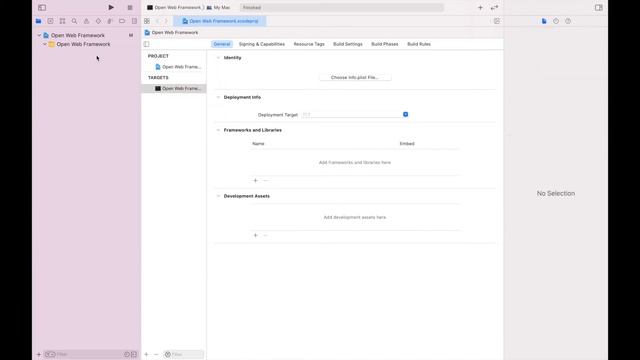640x360 pixels.
Task: Switch to Build Settings tab
Action: point(348,44)
